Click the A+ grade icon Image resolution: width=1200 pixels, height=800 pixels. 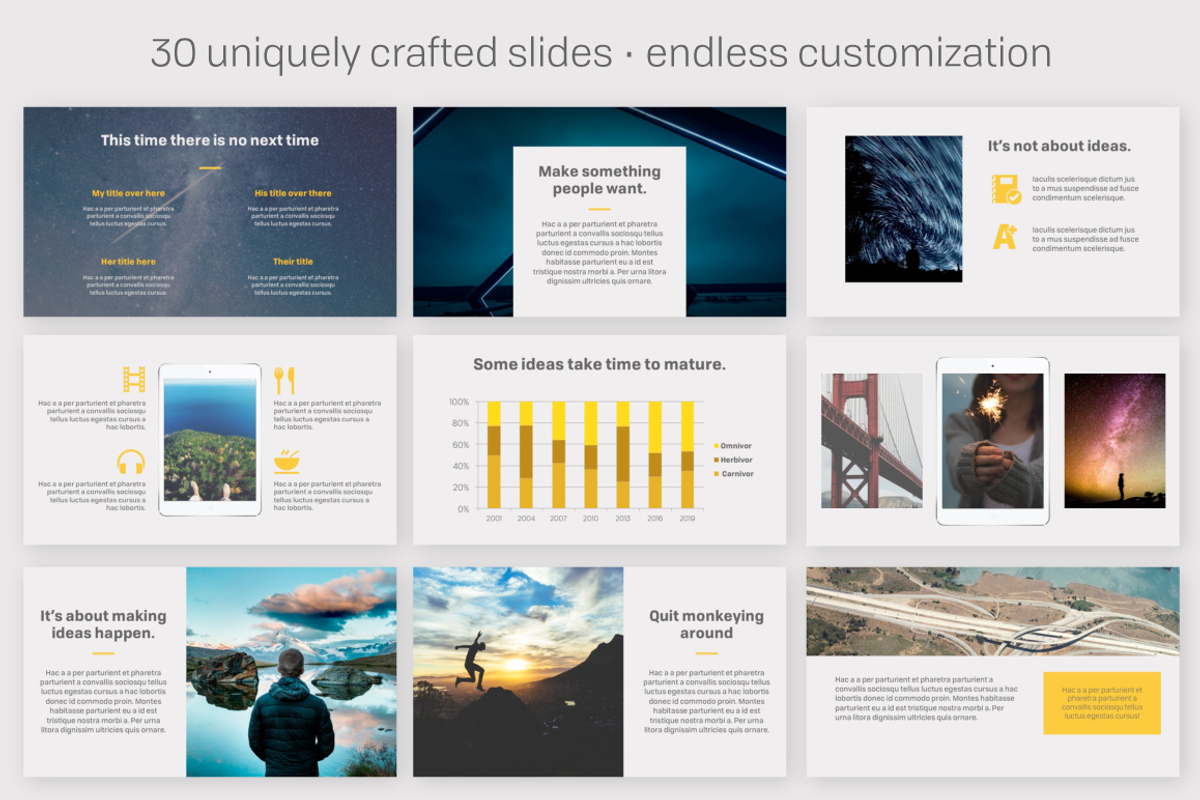click(1004, 237)
